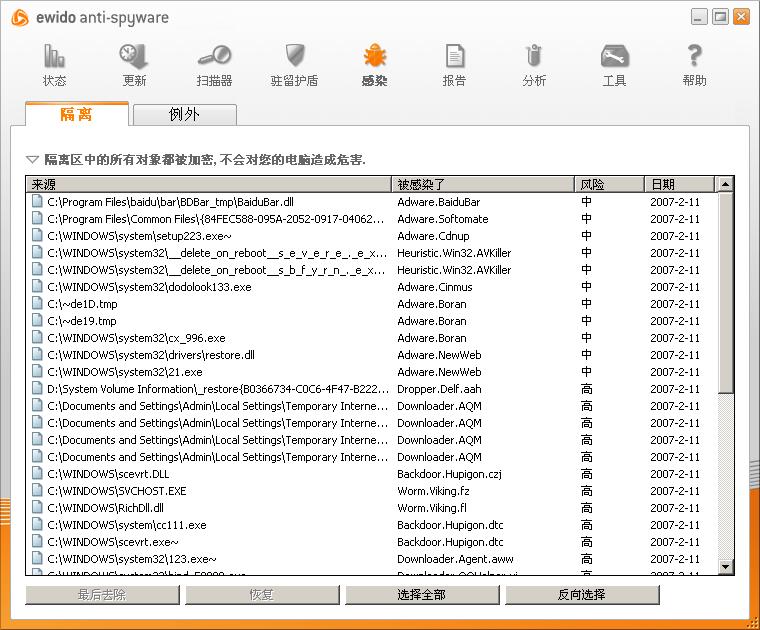Viewport: 760px width, 630px height.
Task: Open the 扫描器 scanner icon
Action: click(214, 56)
